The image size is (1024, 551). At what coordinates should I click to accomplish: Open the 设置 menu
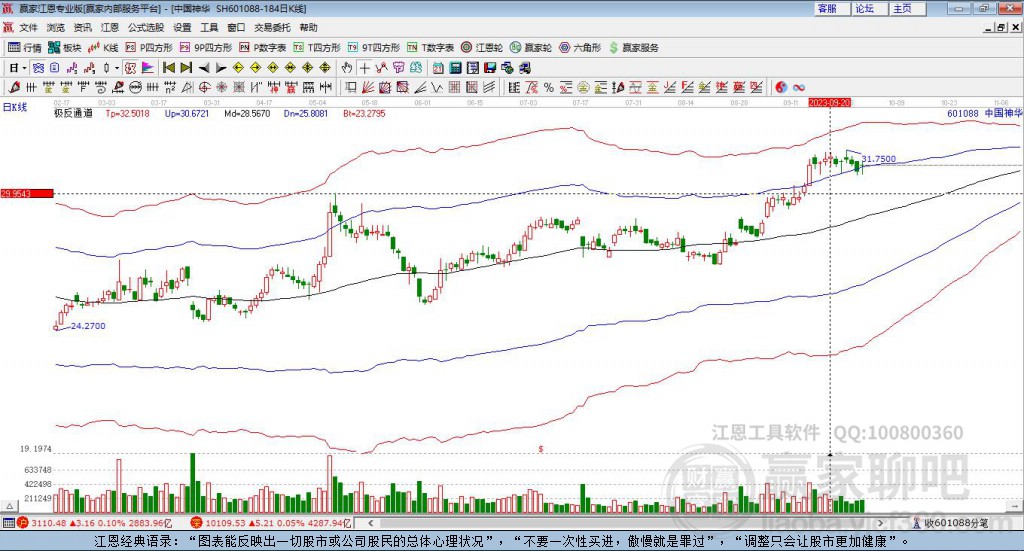point(182,27)
